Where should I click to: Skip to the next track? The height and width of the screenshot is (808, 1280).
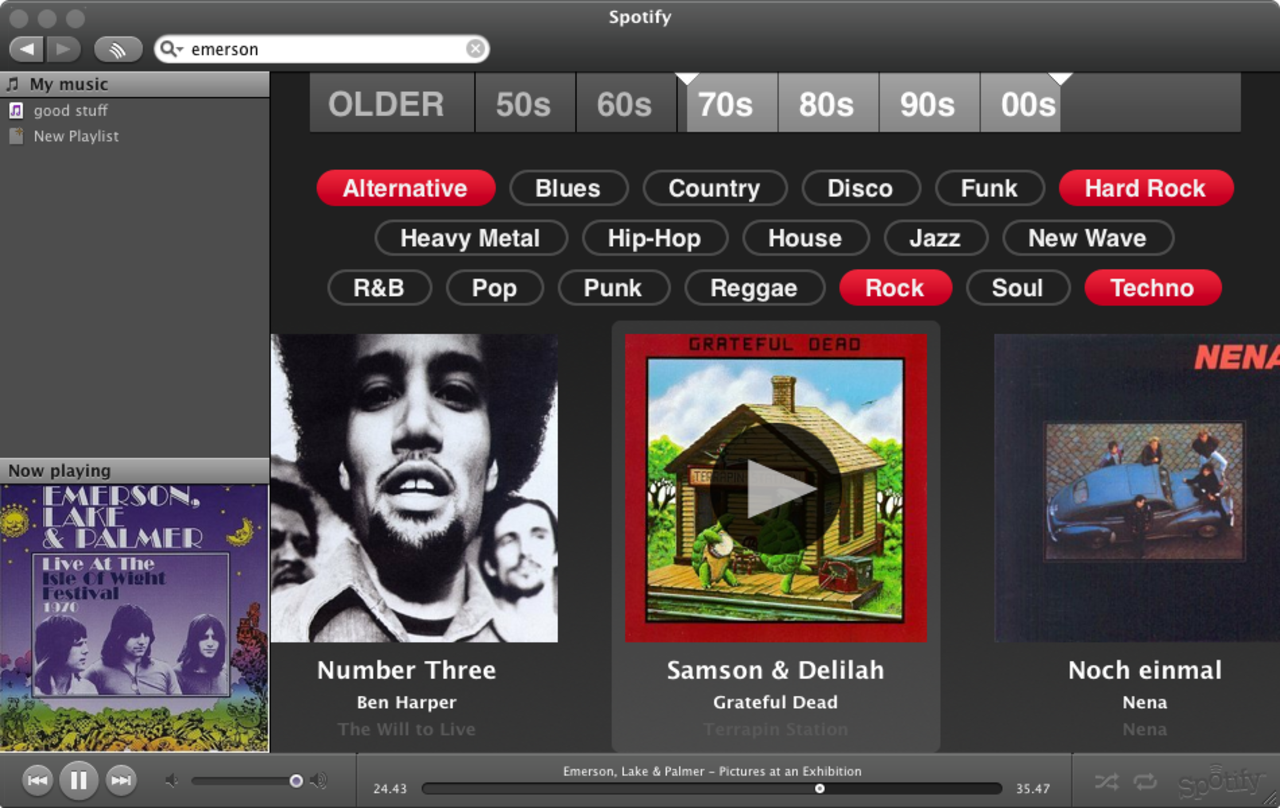click(x=120, y=781)
